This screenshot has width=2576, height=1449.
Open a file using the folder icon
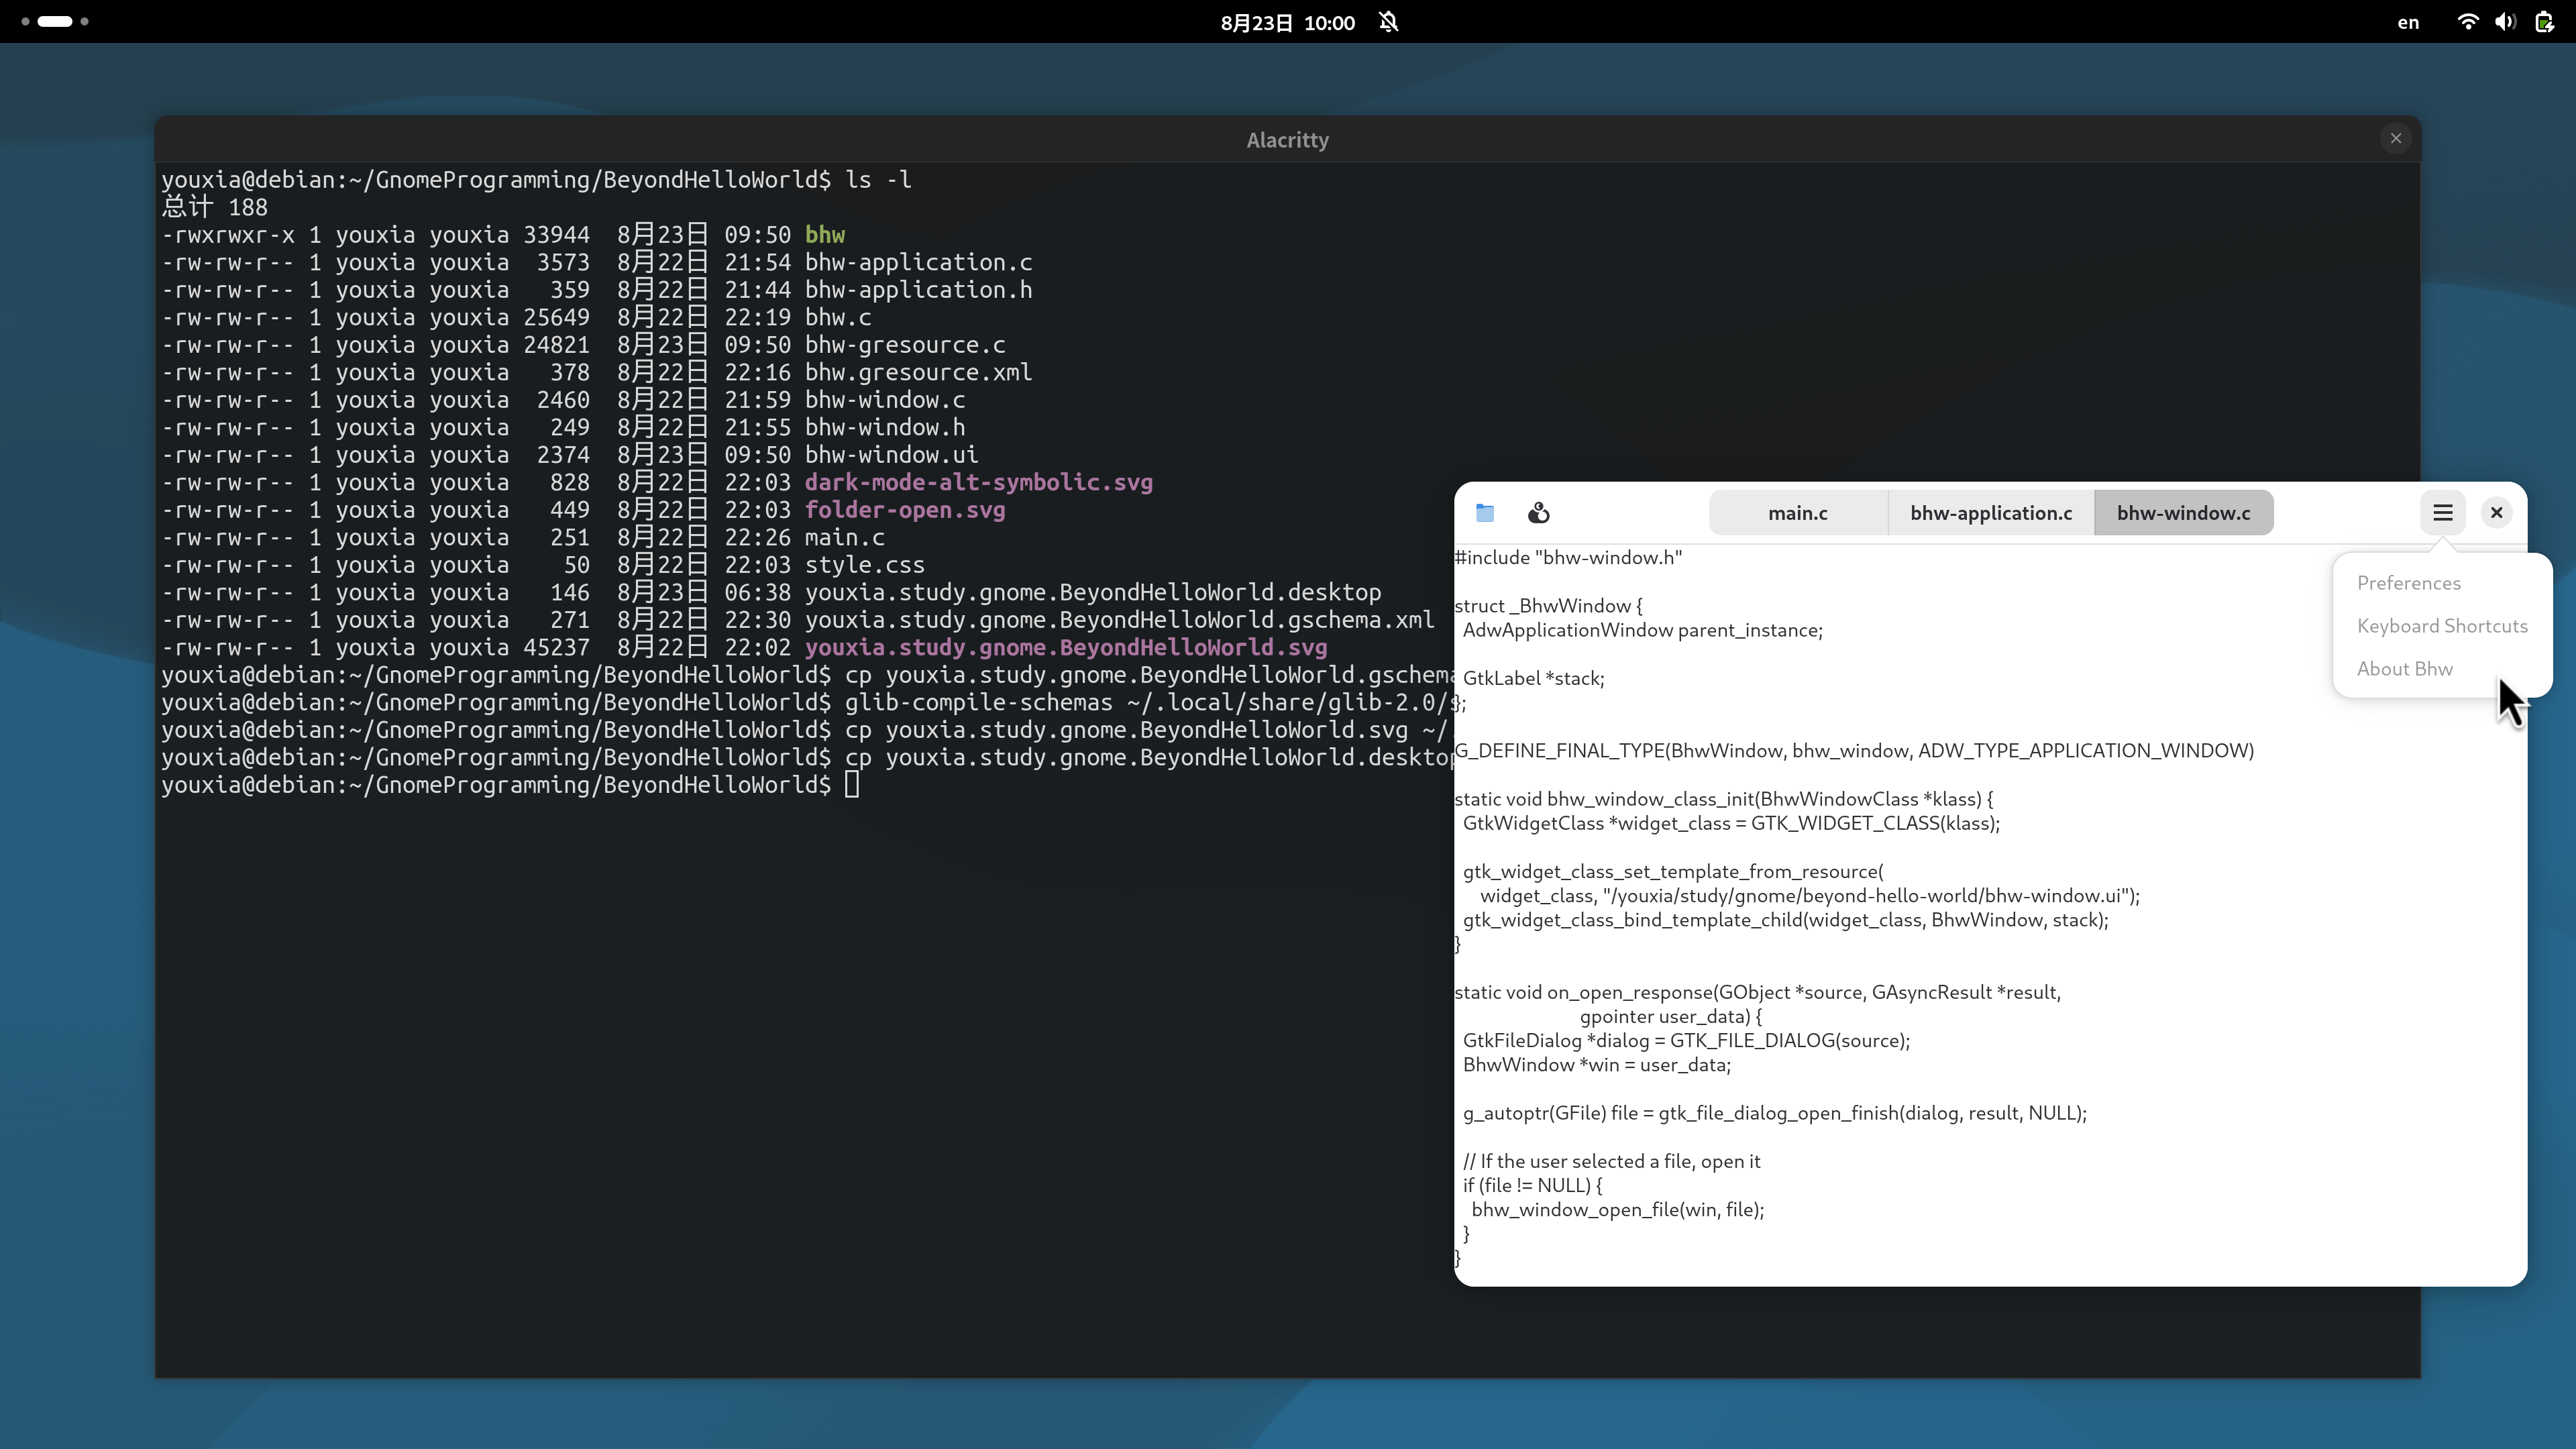(x=1484, y=512)
